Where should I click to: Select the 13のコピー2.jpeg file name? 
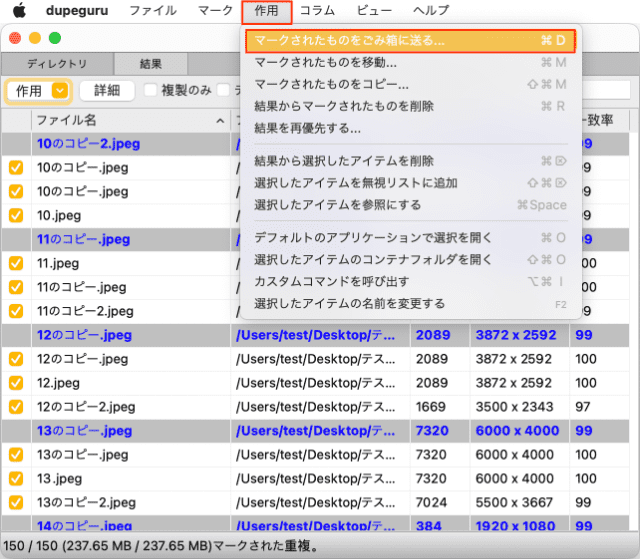(x=86, y=502)
